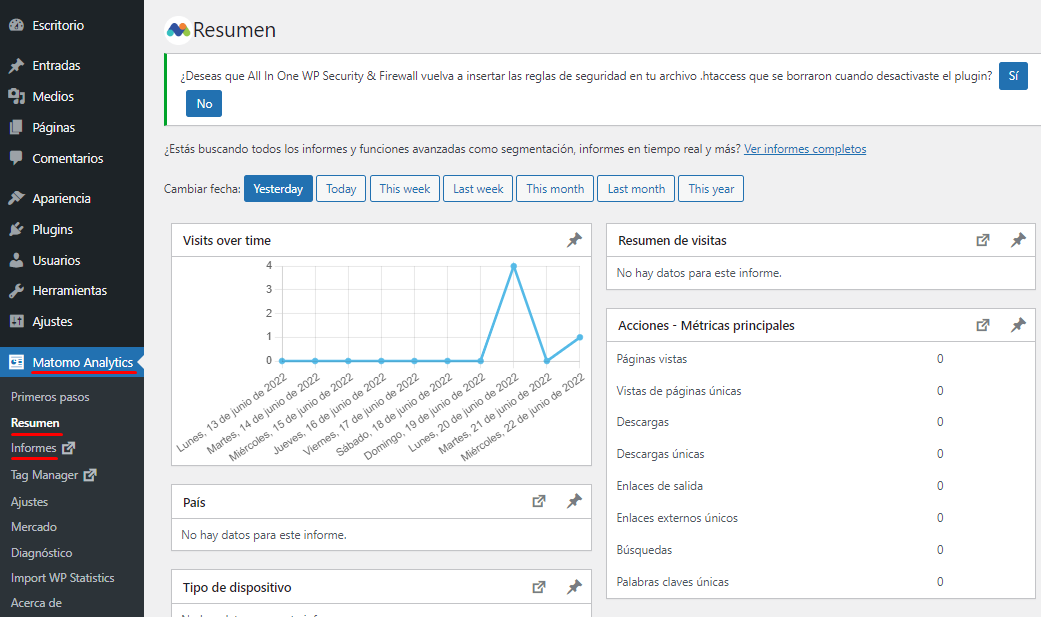Image resolution: width=1041 pixels, height=617 pixels.
Task: Pin the Tipo de dispositivo widget
Action: click(574, 587)
